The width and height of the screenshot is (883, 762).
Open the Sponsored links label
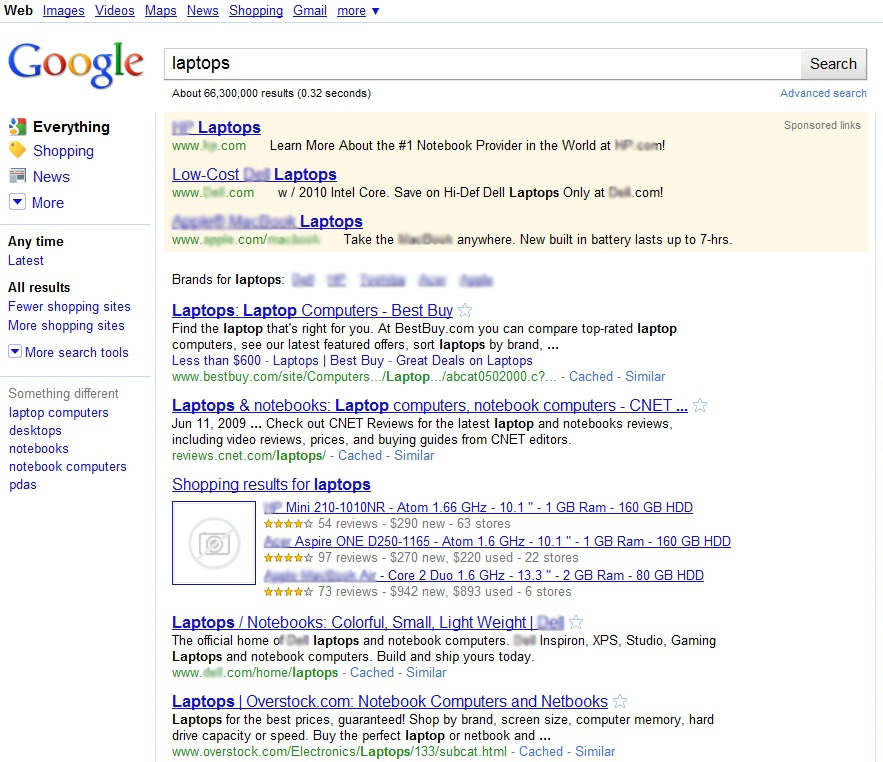click(822, 125)
